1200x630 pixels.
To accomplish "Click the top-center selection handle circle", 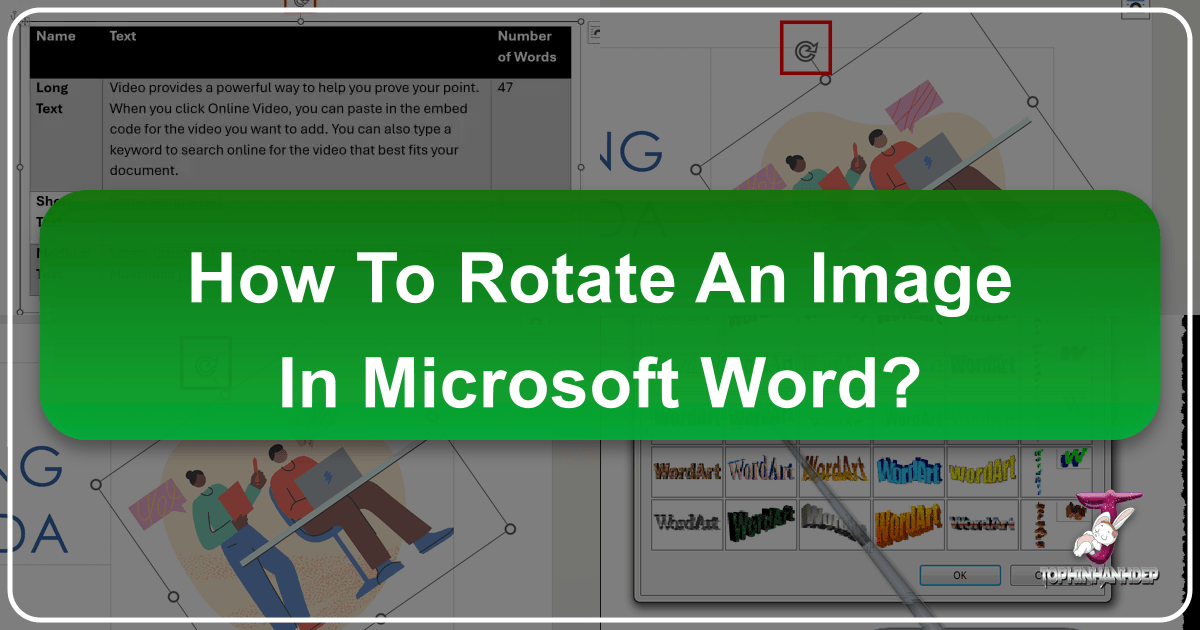I will point(824,80).
